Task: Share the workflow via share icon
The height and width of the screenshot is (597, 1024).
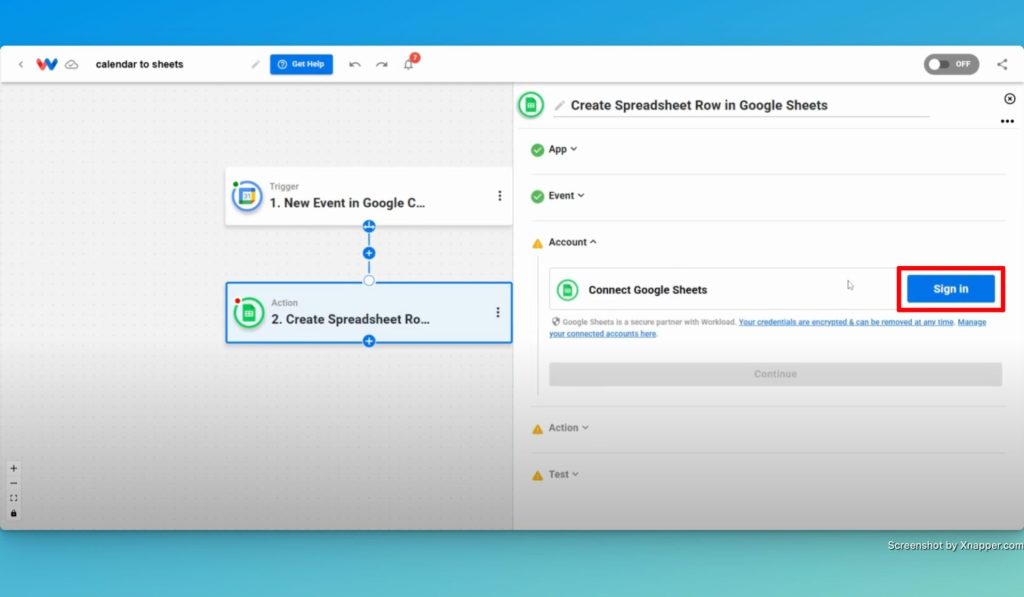Action: click(x=1002, y=64)
